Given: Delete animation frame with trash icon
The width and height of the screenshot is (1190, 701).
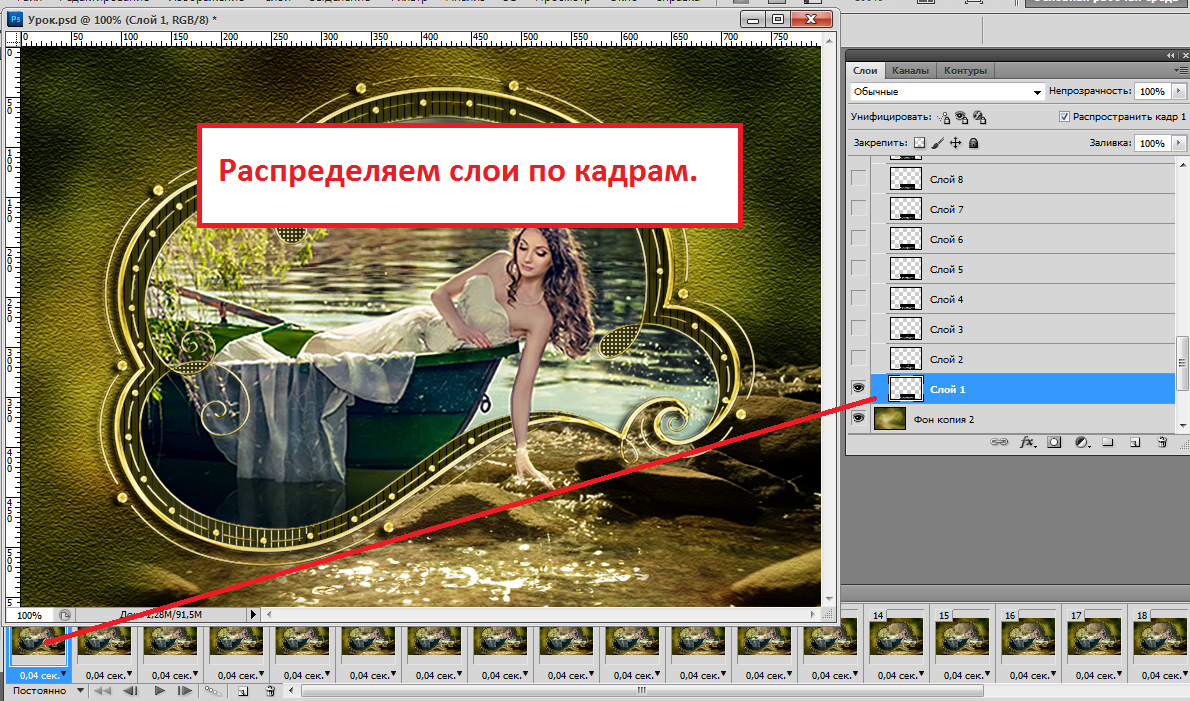Looking at the screenshot, I should 270,691.
